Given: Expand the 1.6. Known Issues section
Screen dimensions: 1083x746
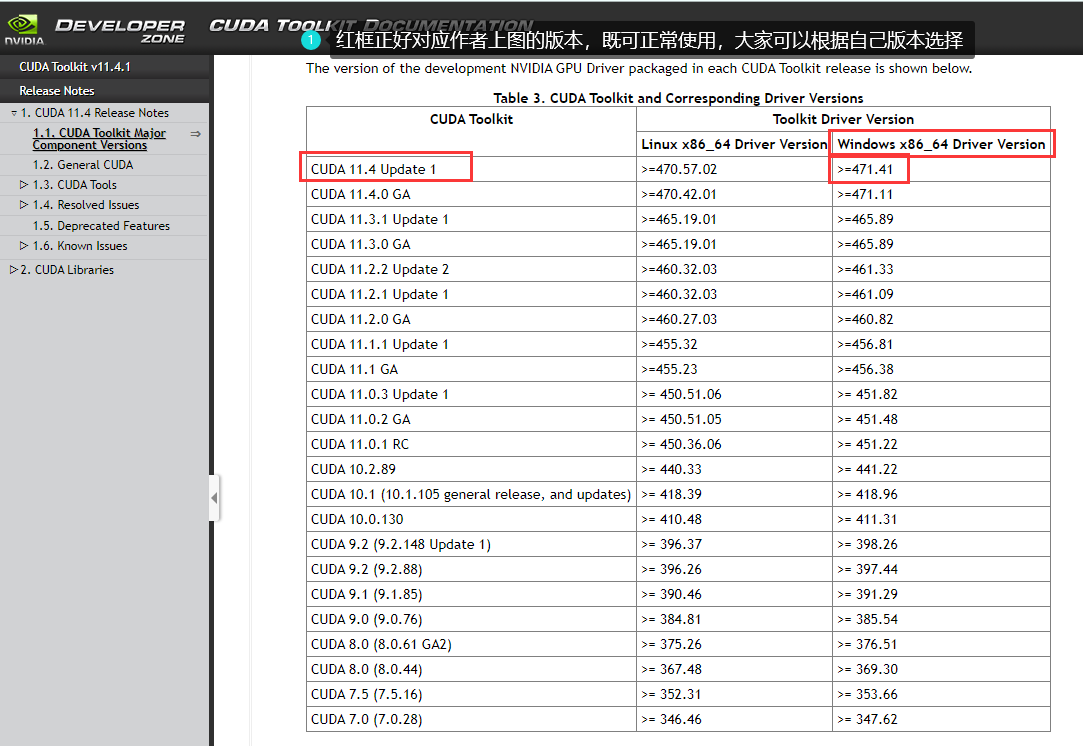Looking at the screenshot, I should pyautogui.click(x=23, y=245).
